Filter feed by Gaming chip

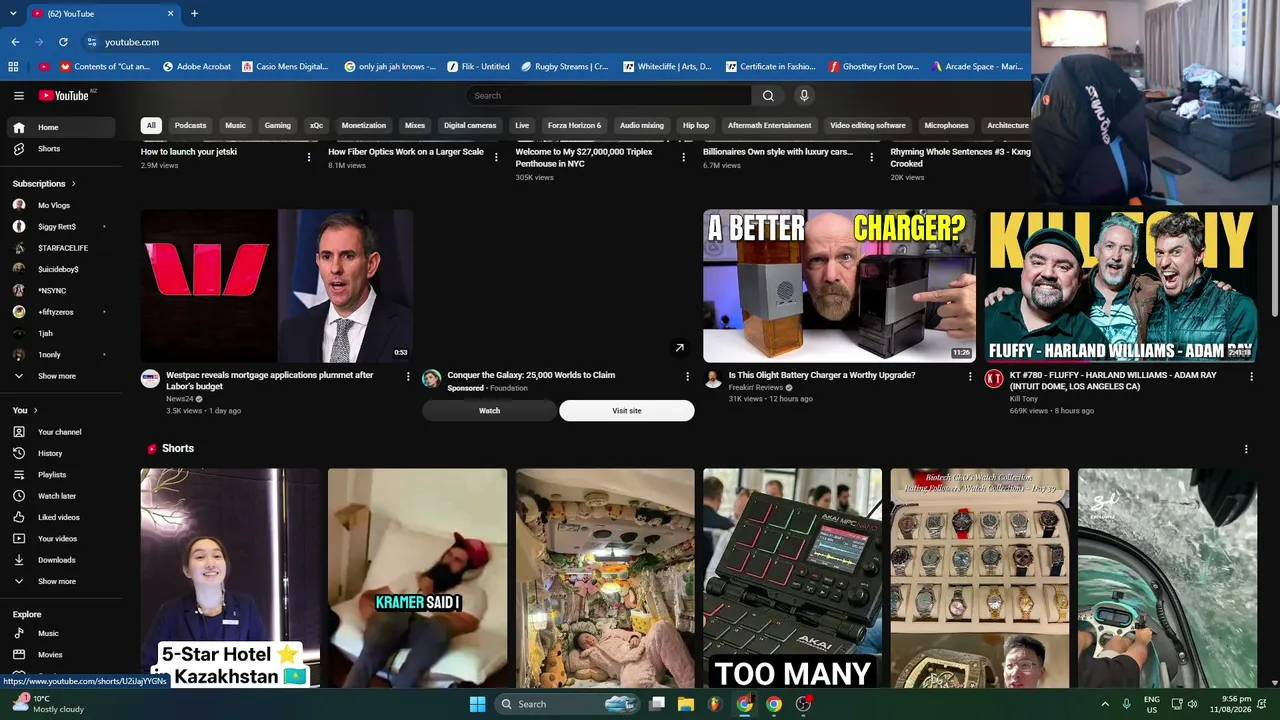tap(277, 126)
